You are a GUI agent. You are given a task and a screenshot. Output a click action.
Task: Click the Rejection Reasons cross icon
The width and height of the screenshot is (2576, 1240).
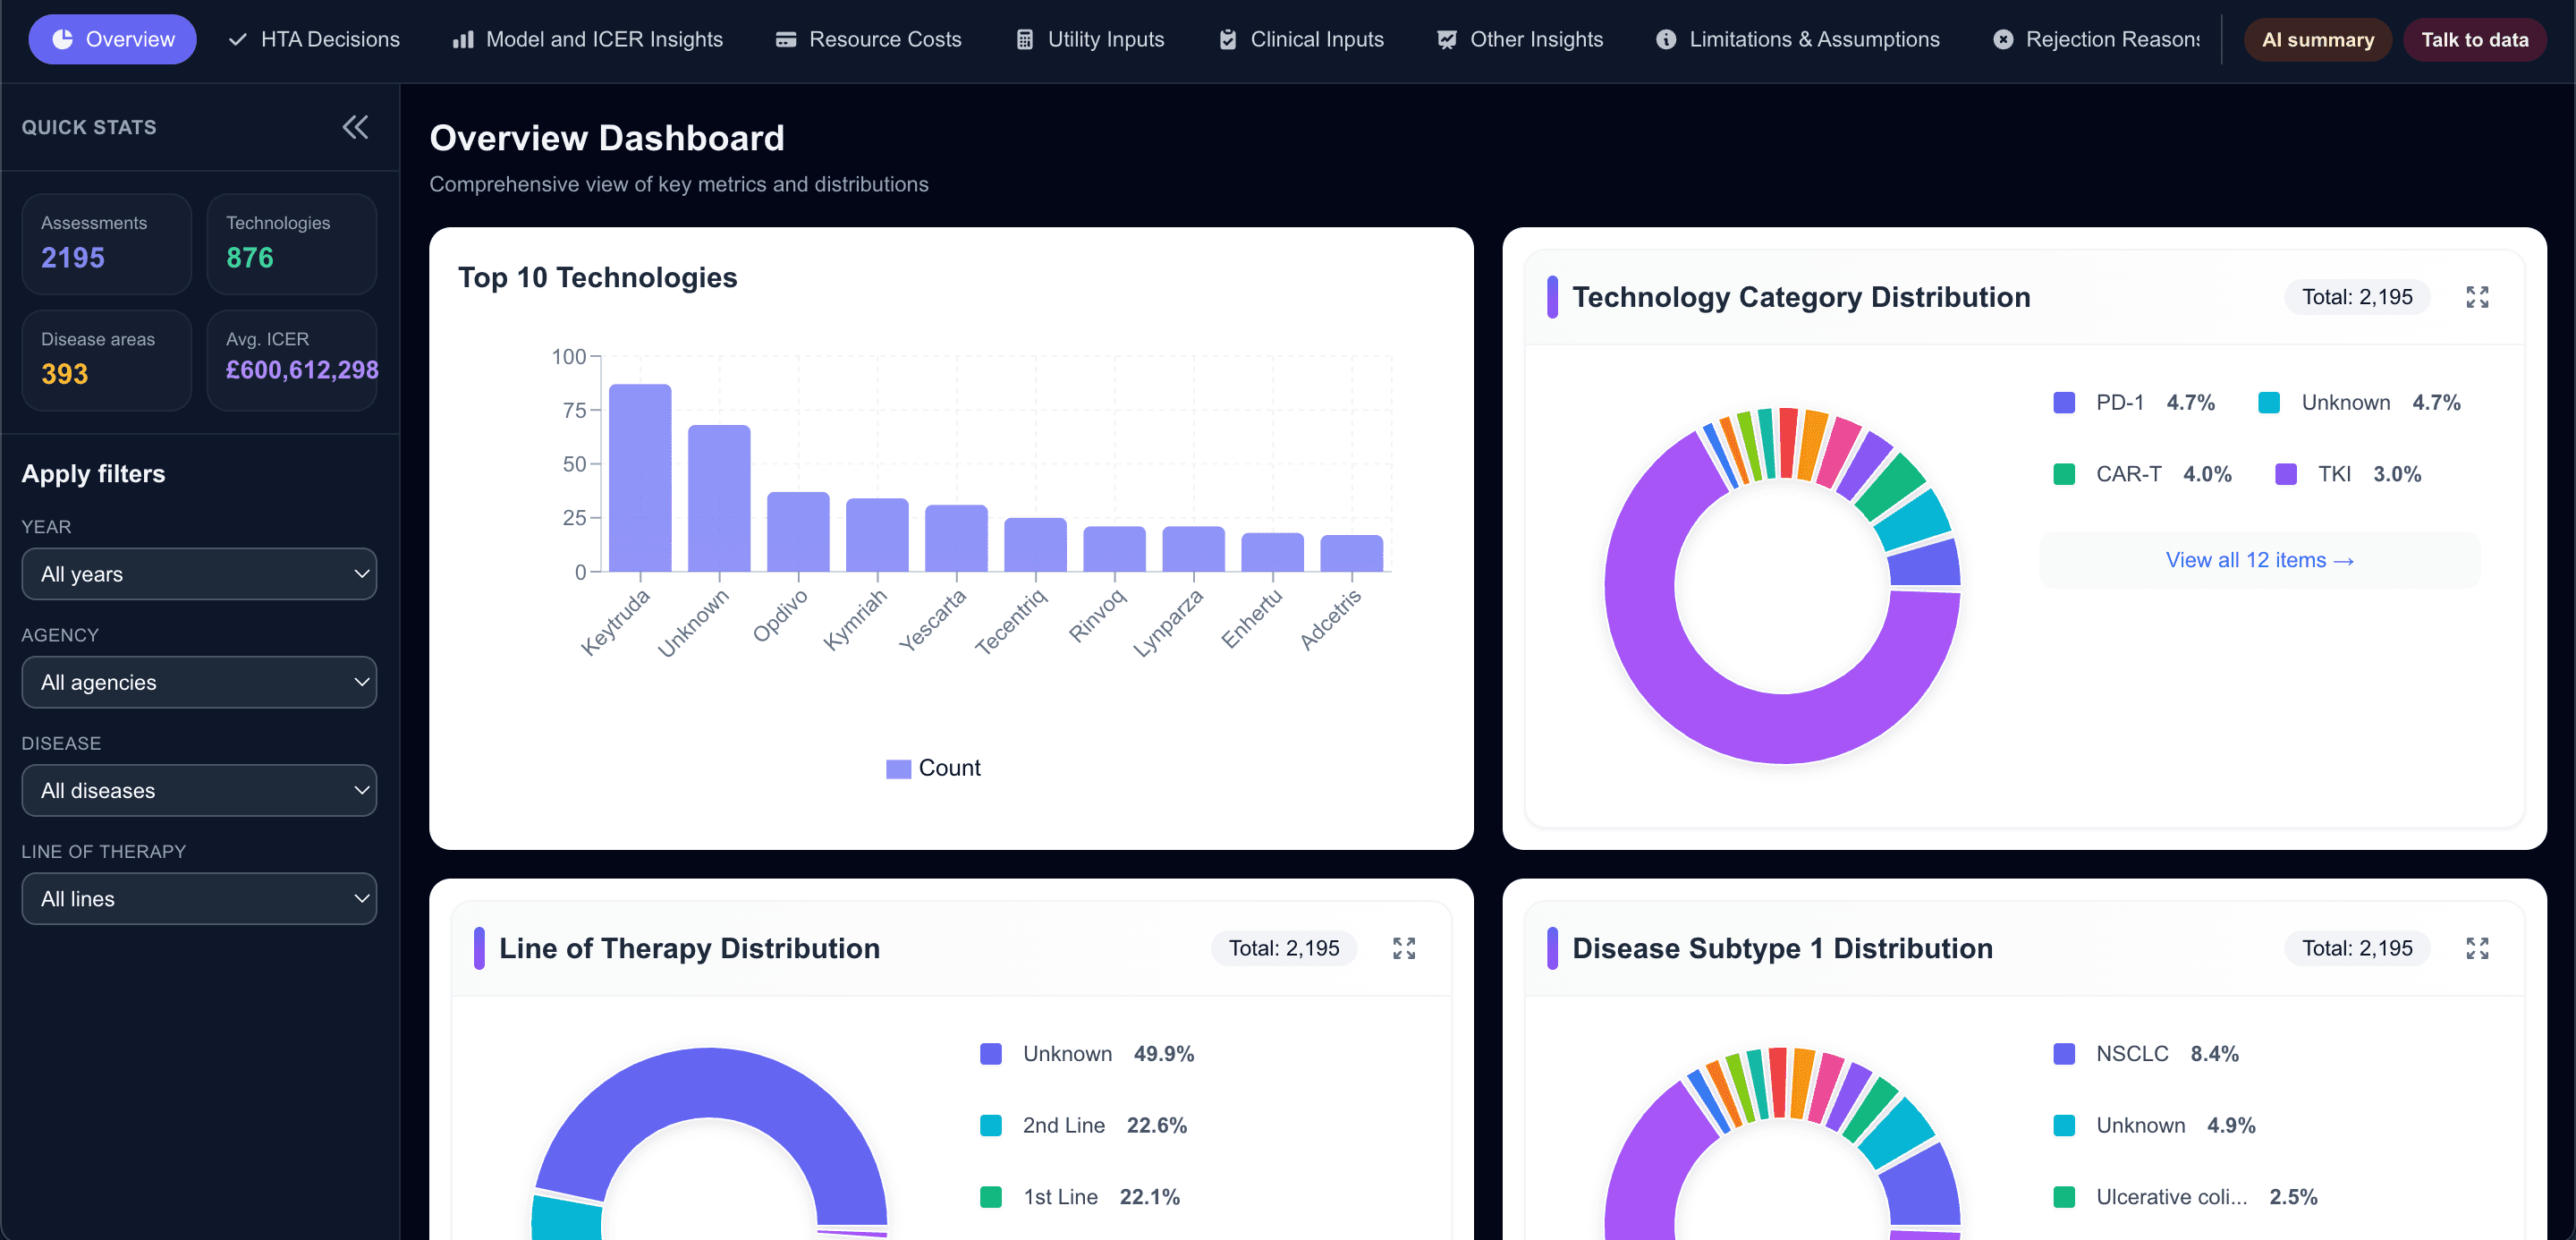[x=2003, y=39]
